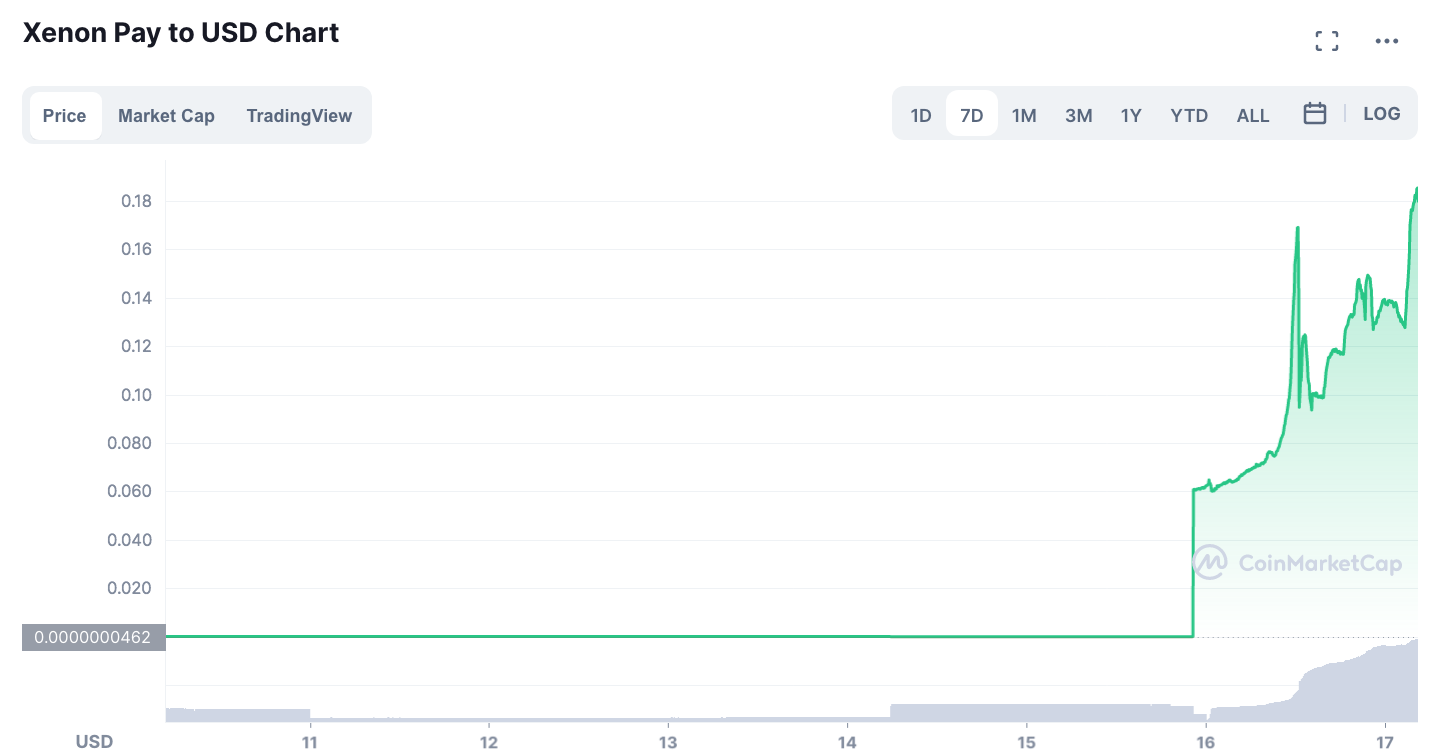Select the ALL time range
The height and width of the screenshot is (754, 1440).
coord(1253,115)
